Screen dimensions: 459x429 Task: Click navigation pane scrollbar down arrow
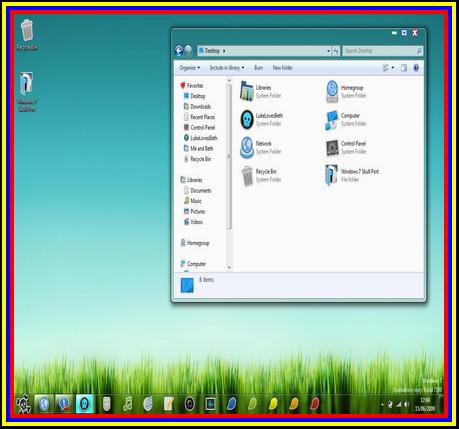(x=229, y=267)
